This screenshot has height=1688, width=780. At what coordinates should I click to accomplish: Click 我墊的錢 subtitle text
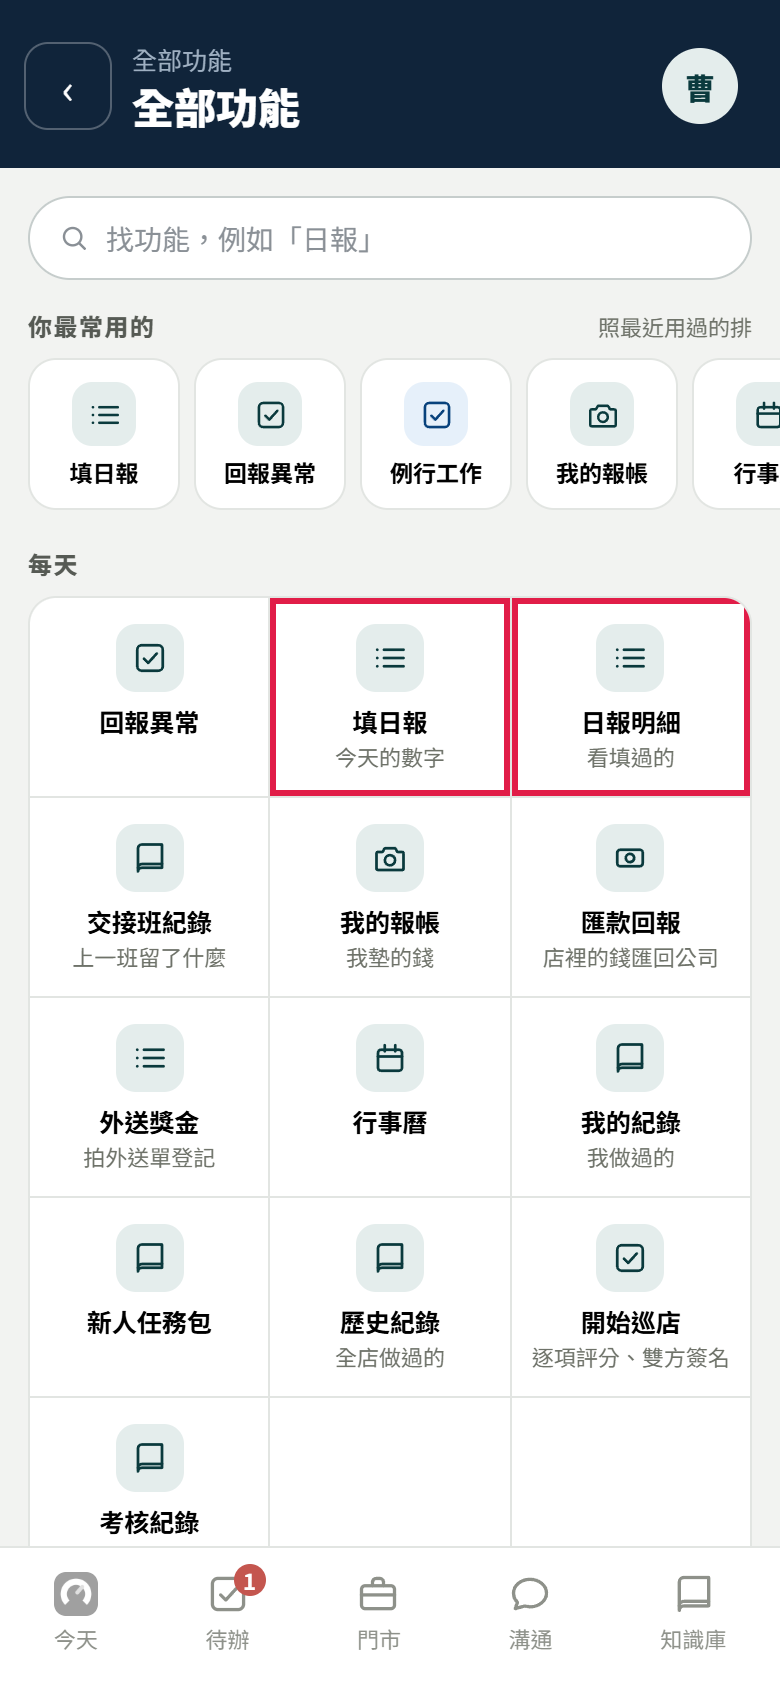click(x=390, y=958)
